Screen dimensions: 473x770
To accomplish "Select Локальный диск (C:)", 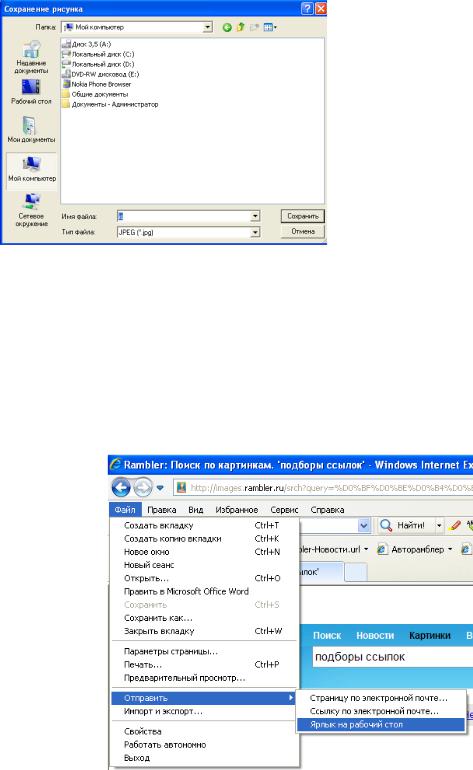I will click(x=98, y=54).
